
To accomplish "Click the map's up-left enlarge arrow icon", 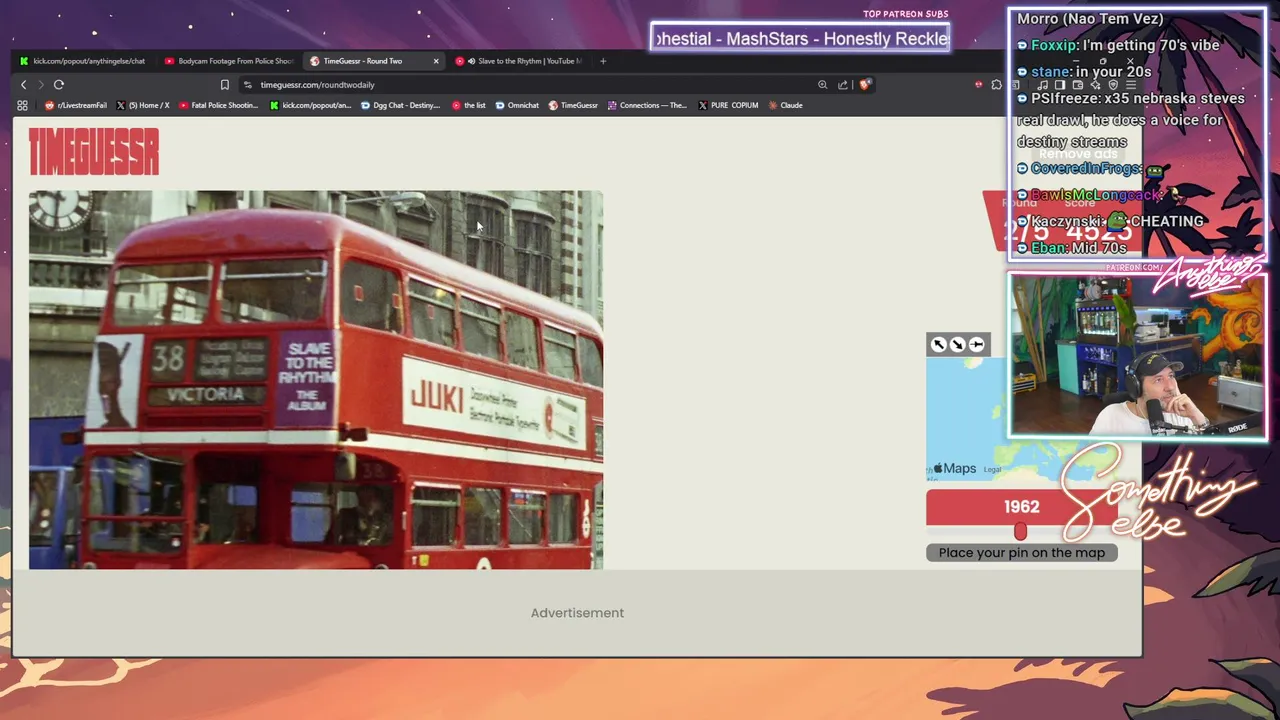I will pyautogui.click(x=938, y=345).
